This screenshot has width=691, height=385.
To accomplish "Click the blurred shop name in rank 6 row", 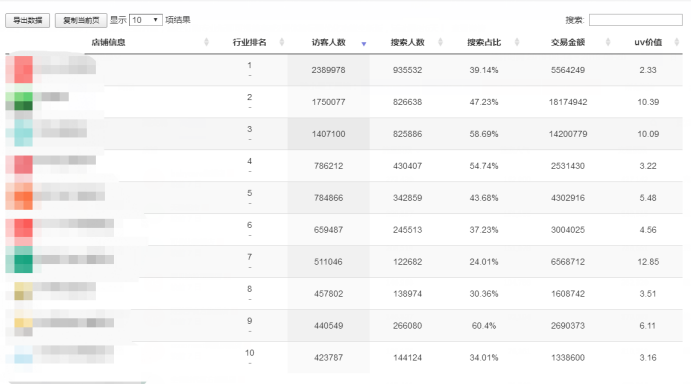I will [73, 224].
